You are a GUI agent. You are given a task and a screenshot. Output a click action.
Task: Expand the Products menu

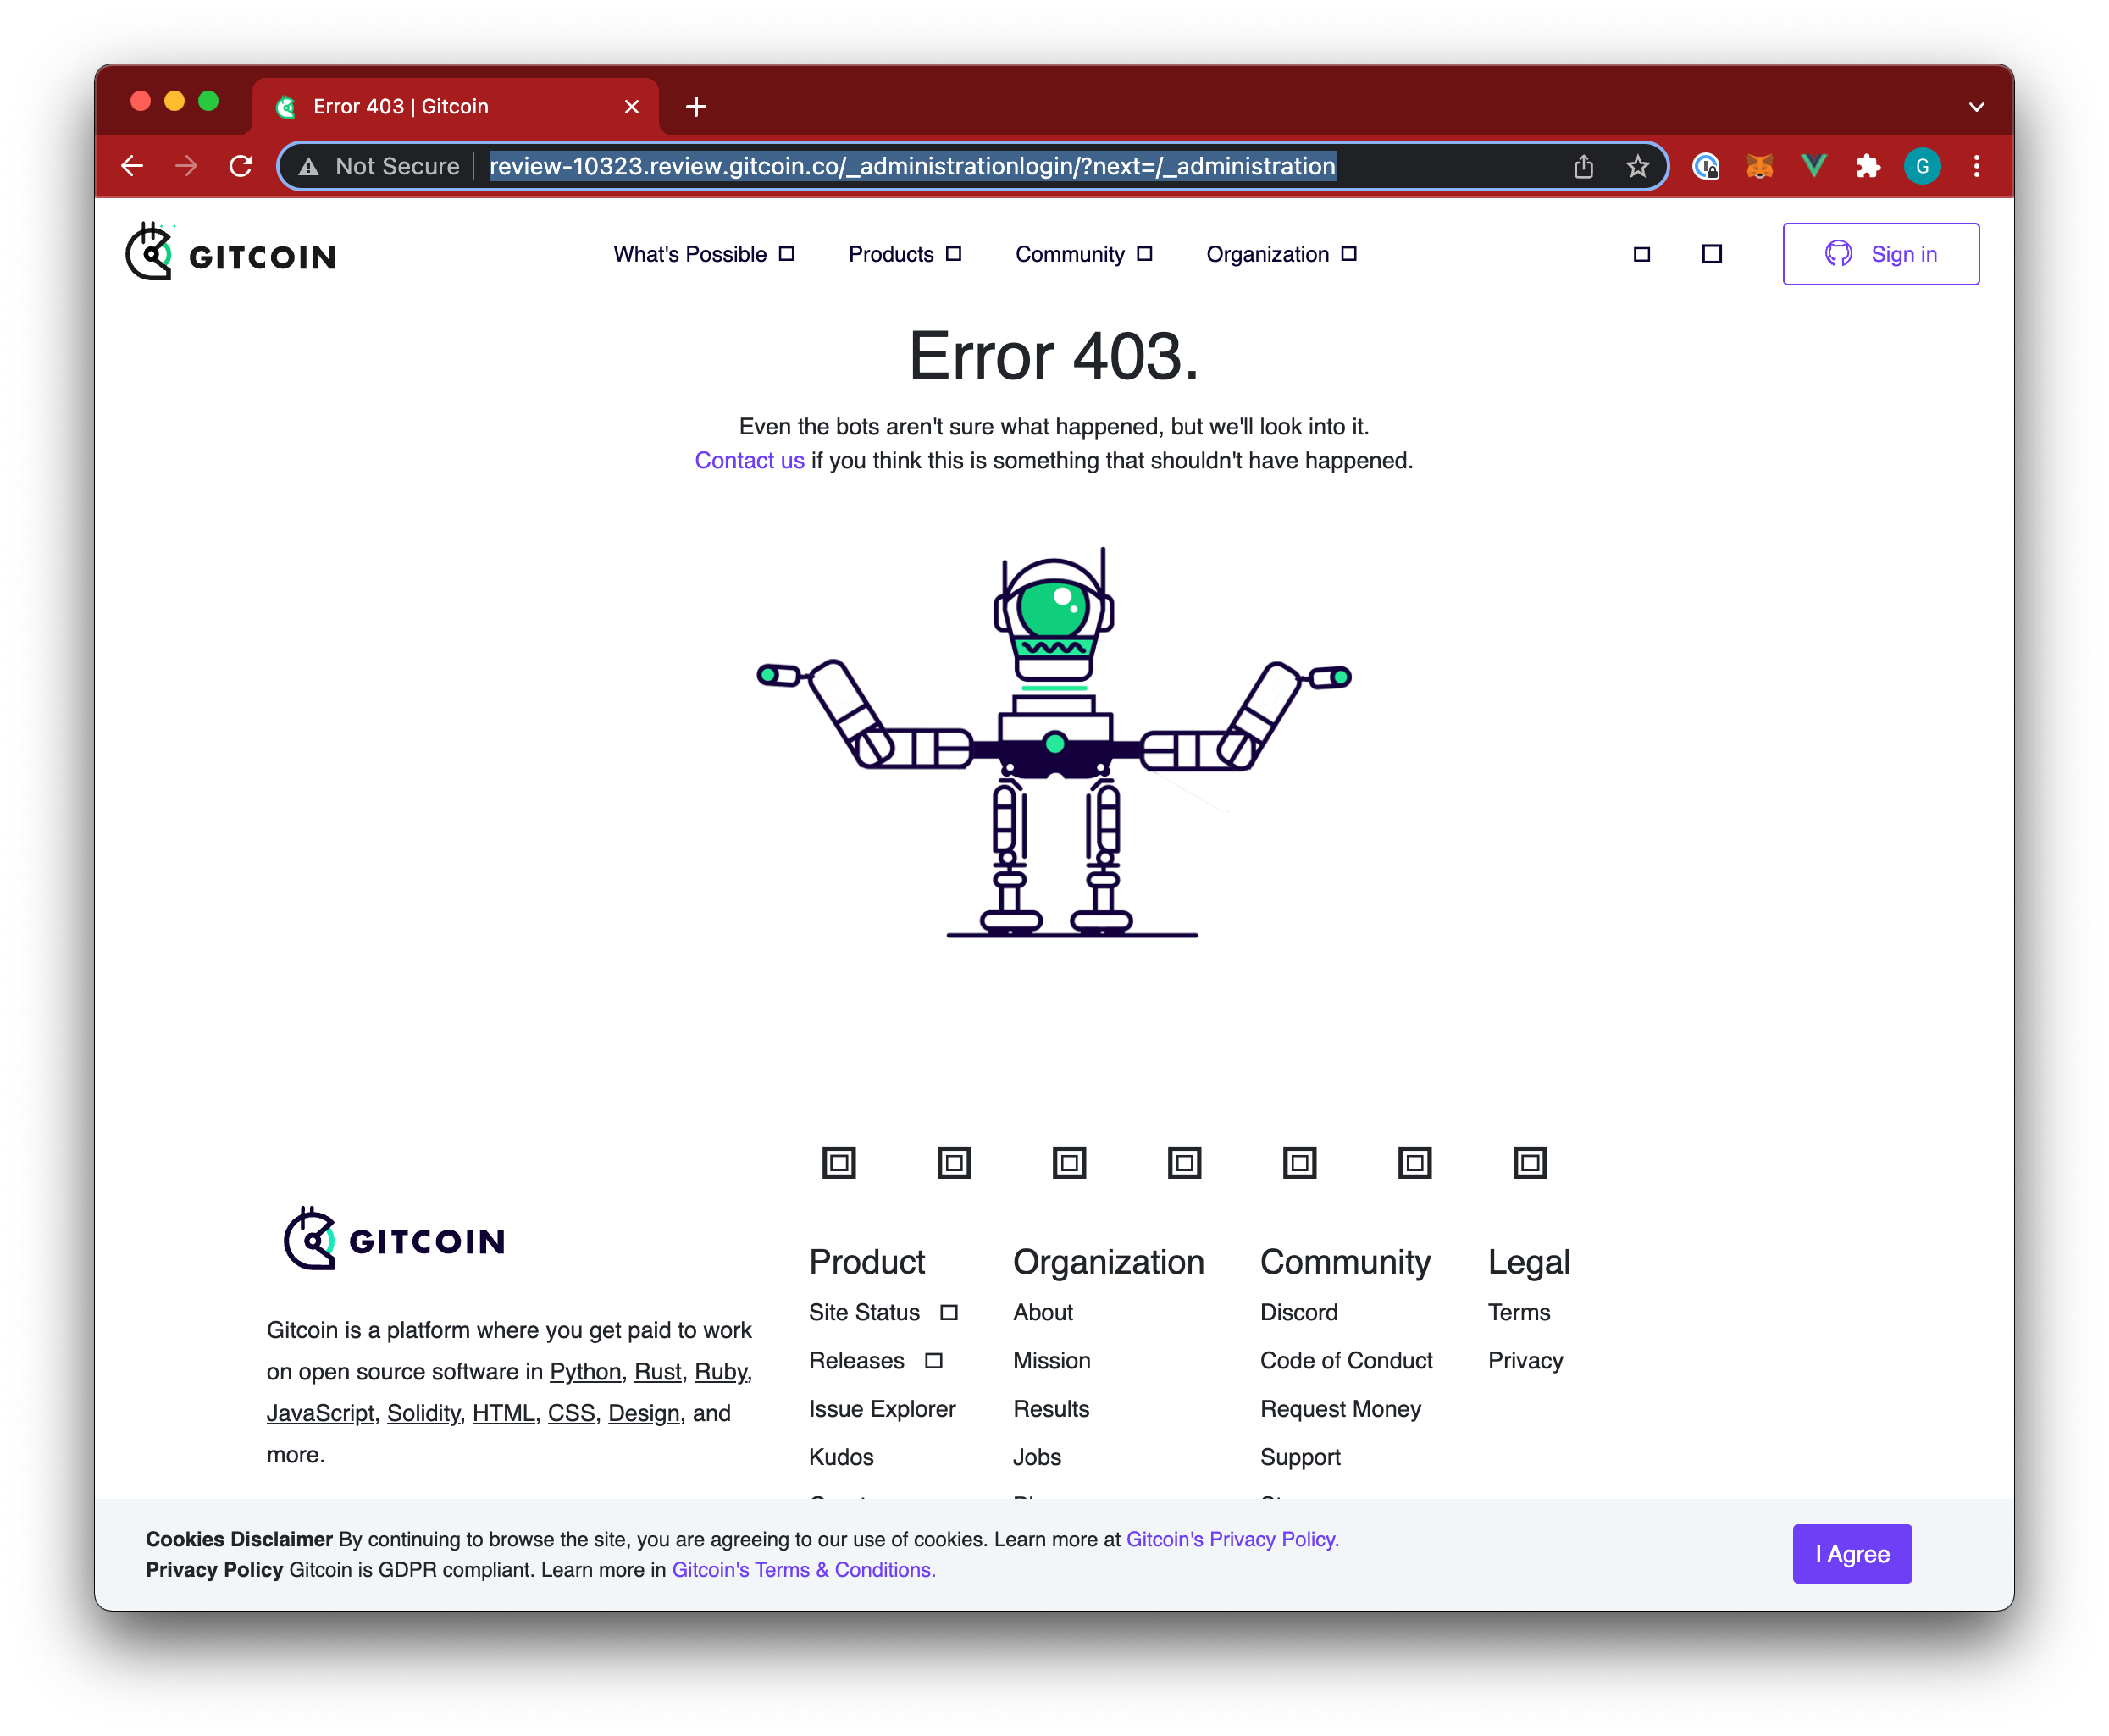(x=904, y=254)
